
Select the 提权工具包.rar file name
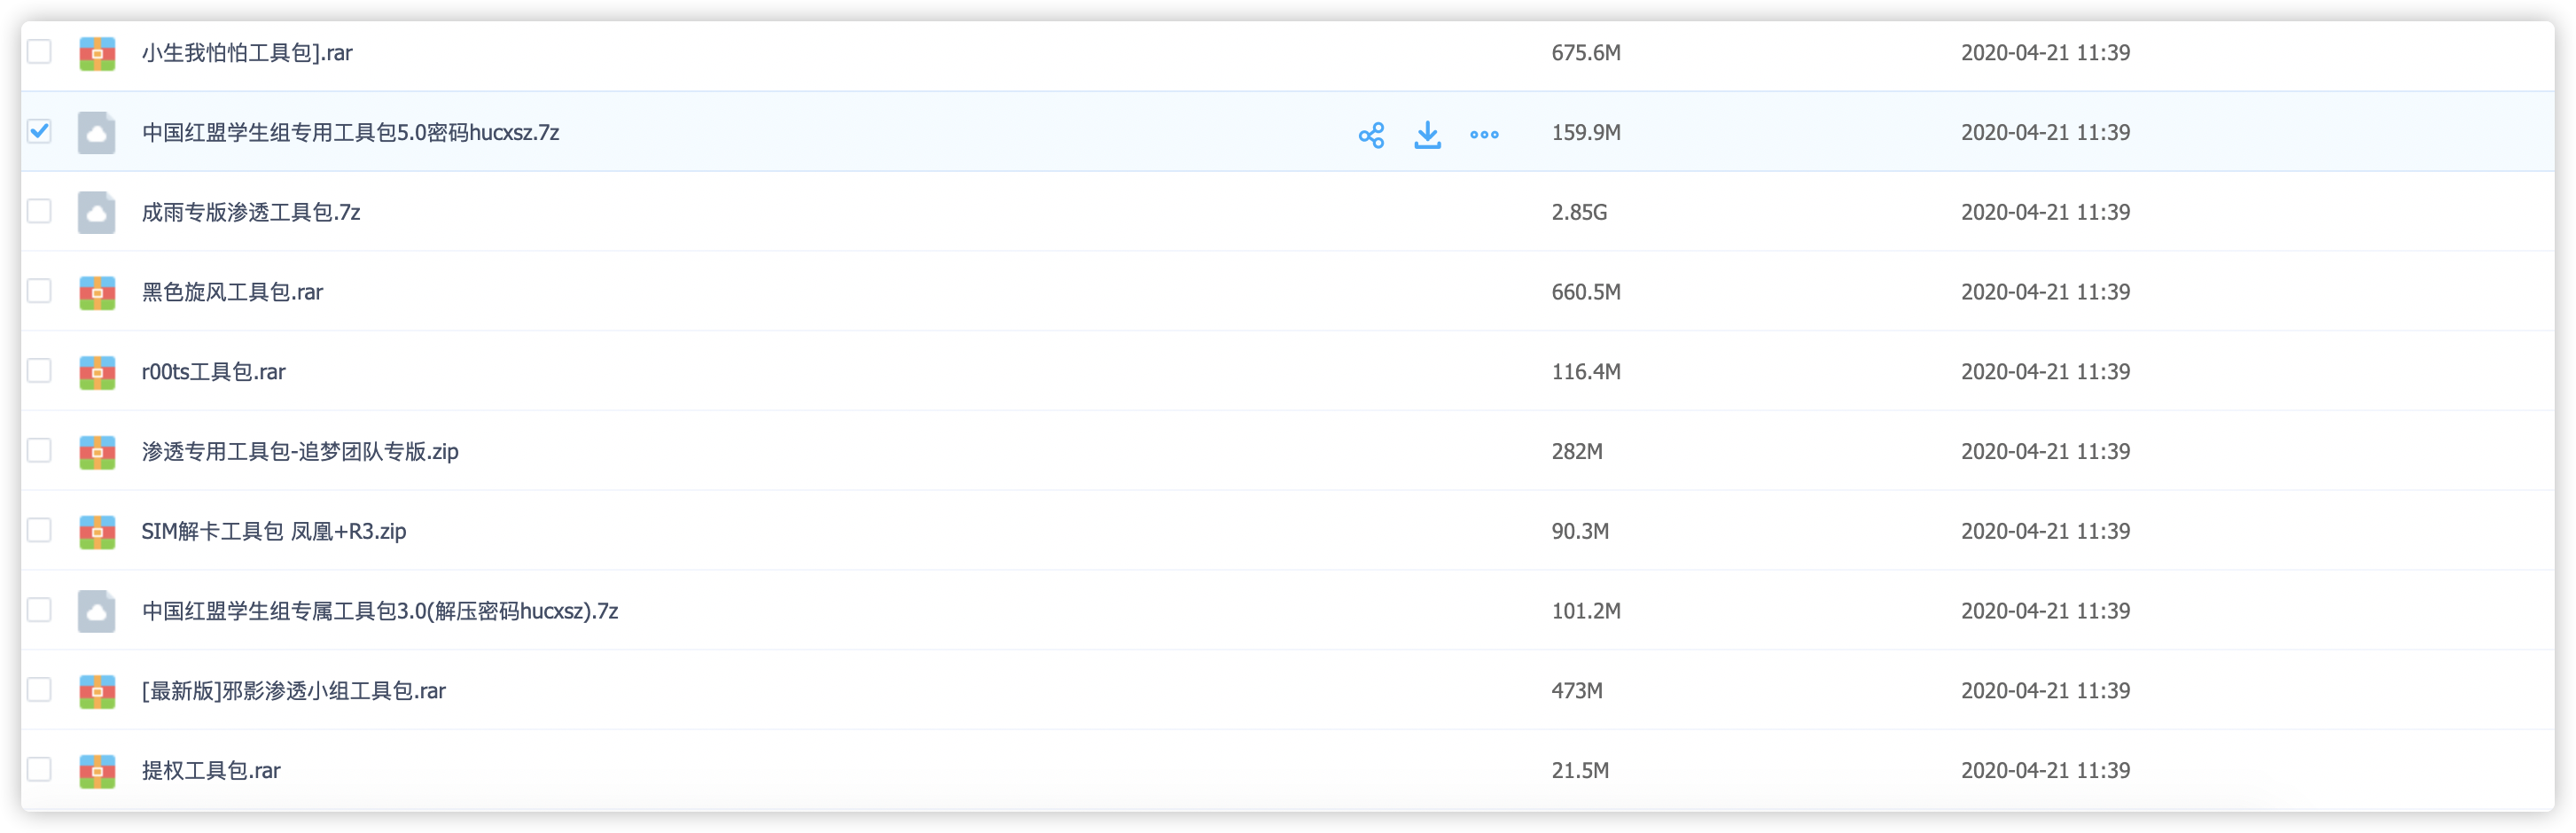click(211, 771)
